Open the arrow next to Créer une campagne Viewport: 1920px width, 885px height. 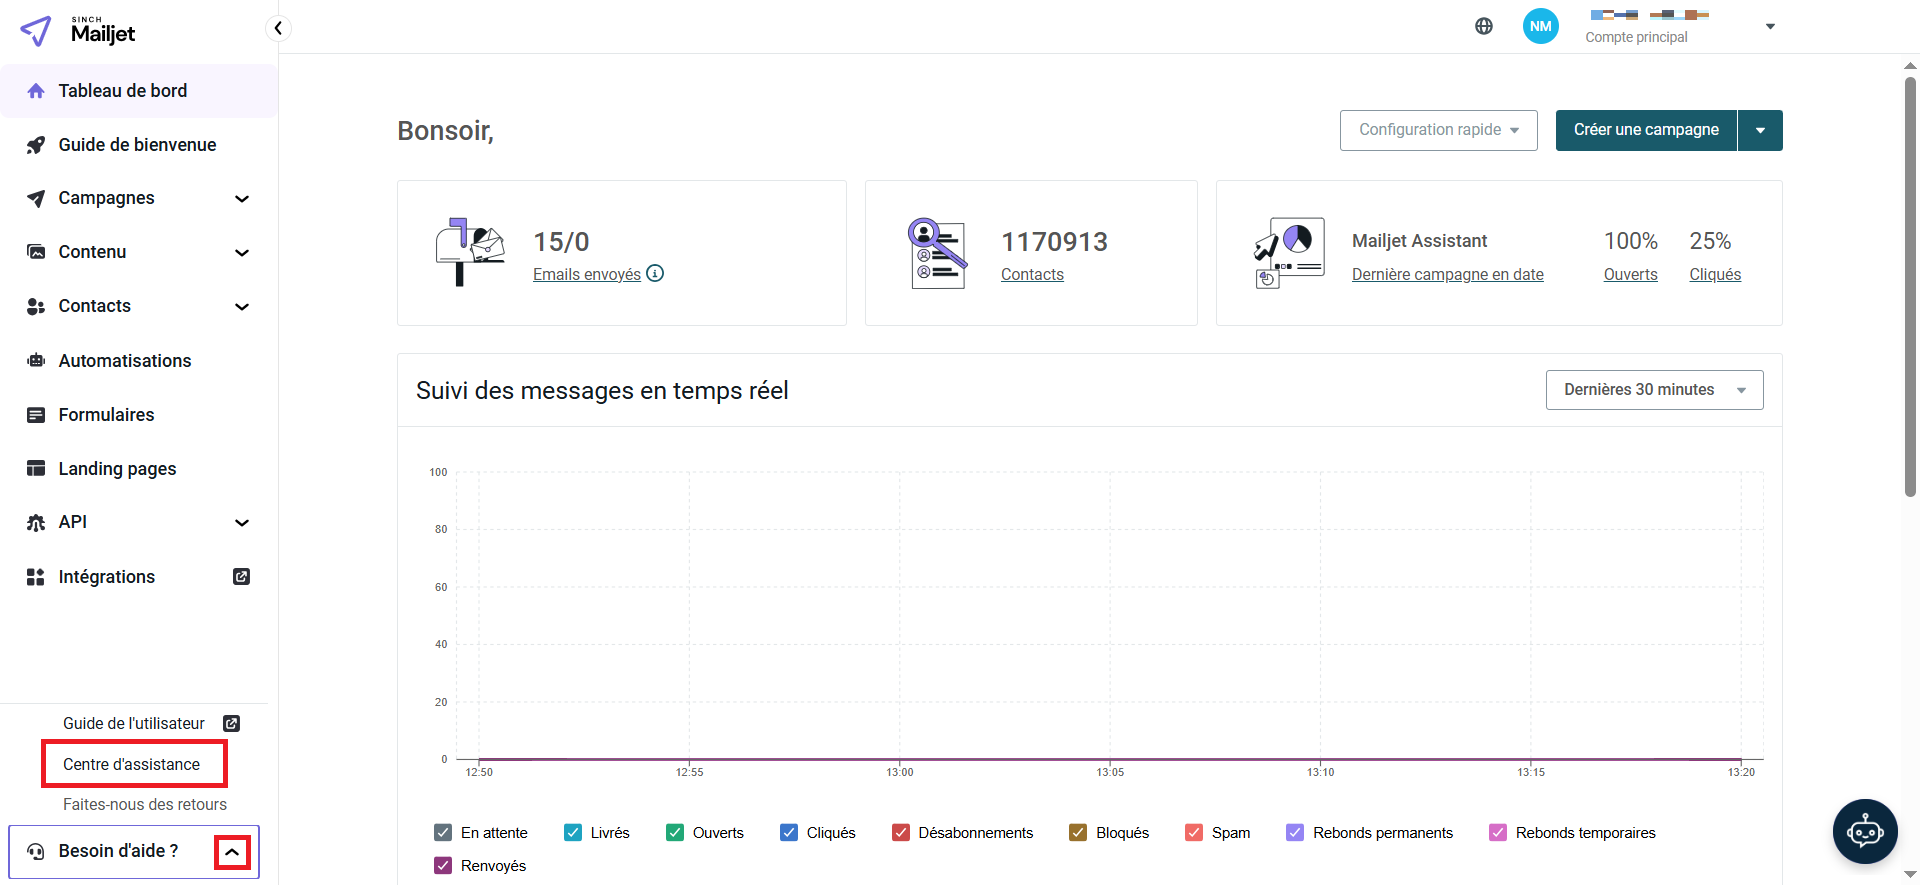tap(1760, 130)
